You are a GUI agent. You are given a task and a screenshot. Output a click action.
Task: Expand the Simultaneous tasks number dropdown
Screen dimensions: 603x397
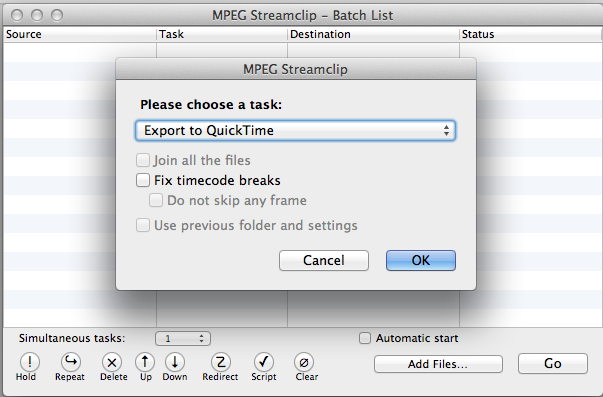[183, 339]
